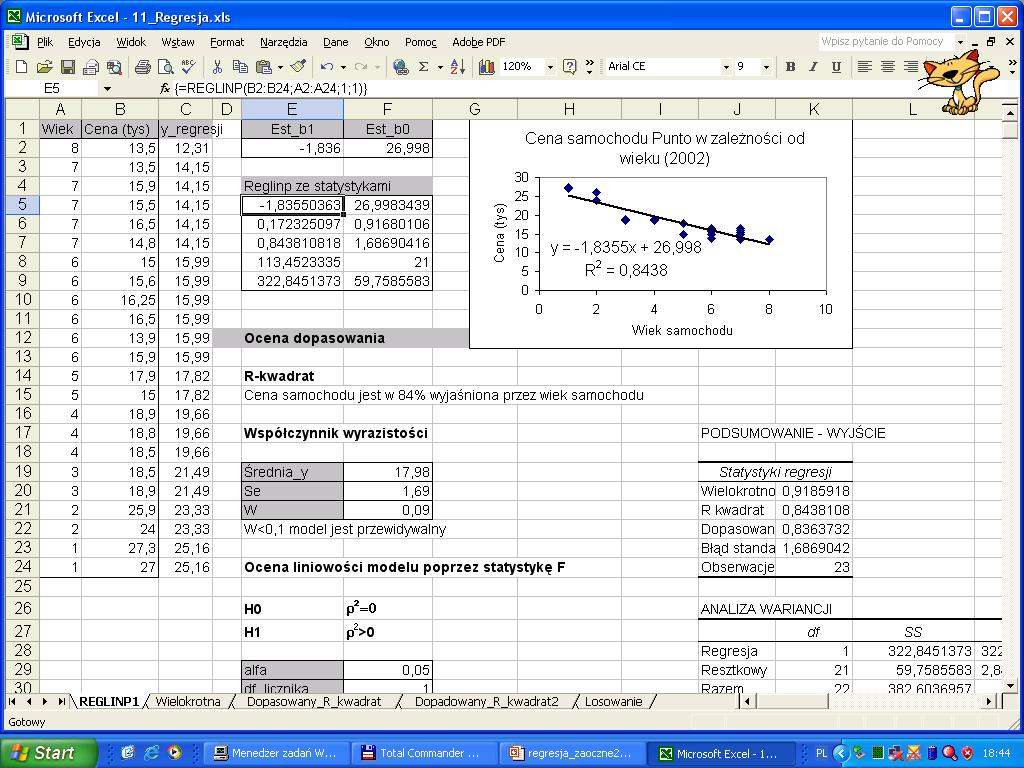The height and width of the screenshot is (768, 1024).
Task: Click the formula bar with the REGLINP formula
Action: [x=588, y=88]
